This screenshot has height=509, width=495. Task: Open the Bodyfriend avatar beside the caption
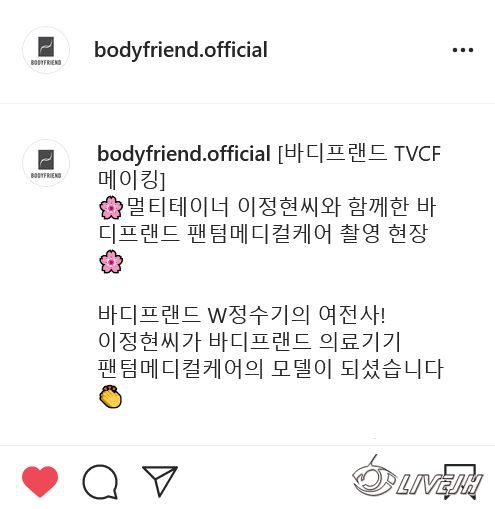coord(46,163)
